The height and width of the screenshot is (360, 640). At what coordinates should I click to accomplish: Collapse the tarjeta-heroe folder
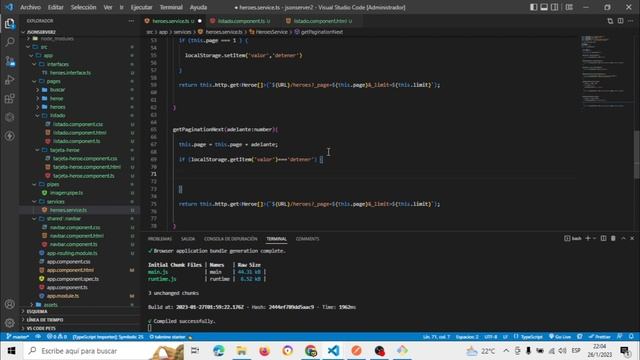point(38,150)
